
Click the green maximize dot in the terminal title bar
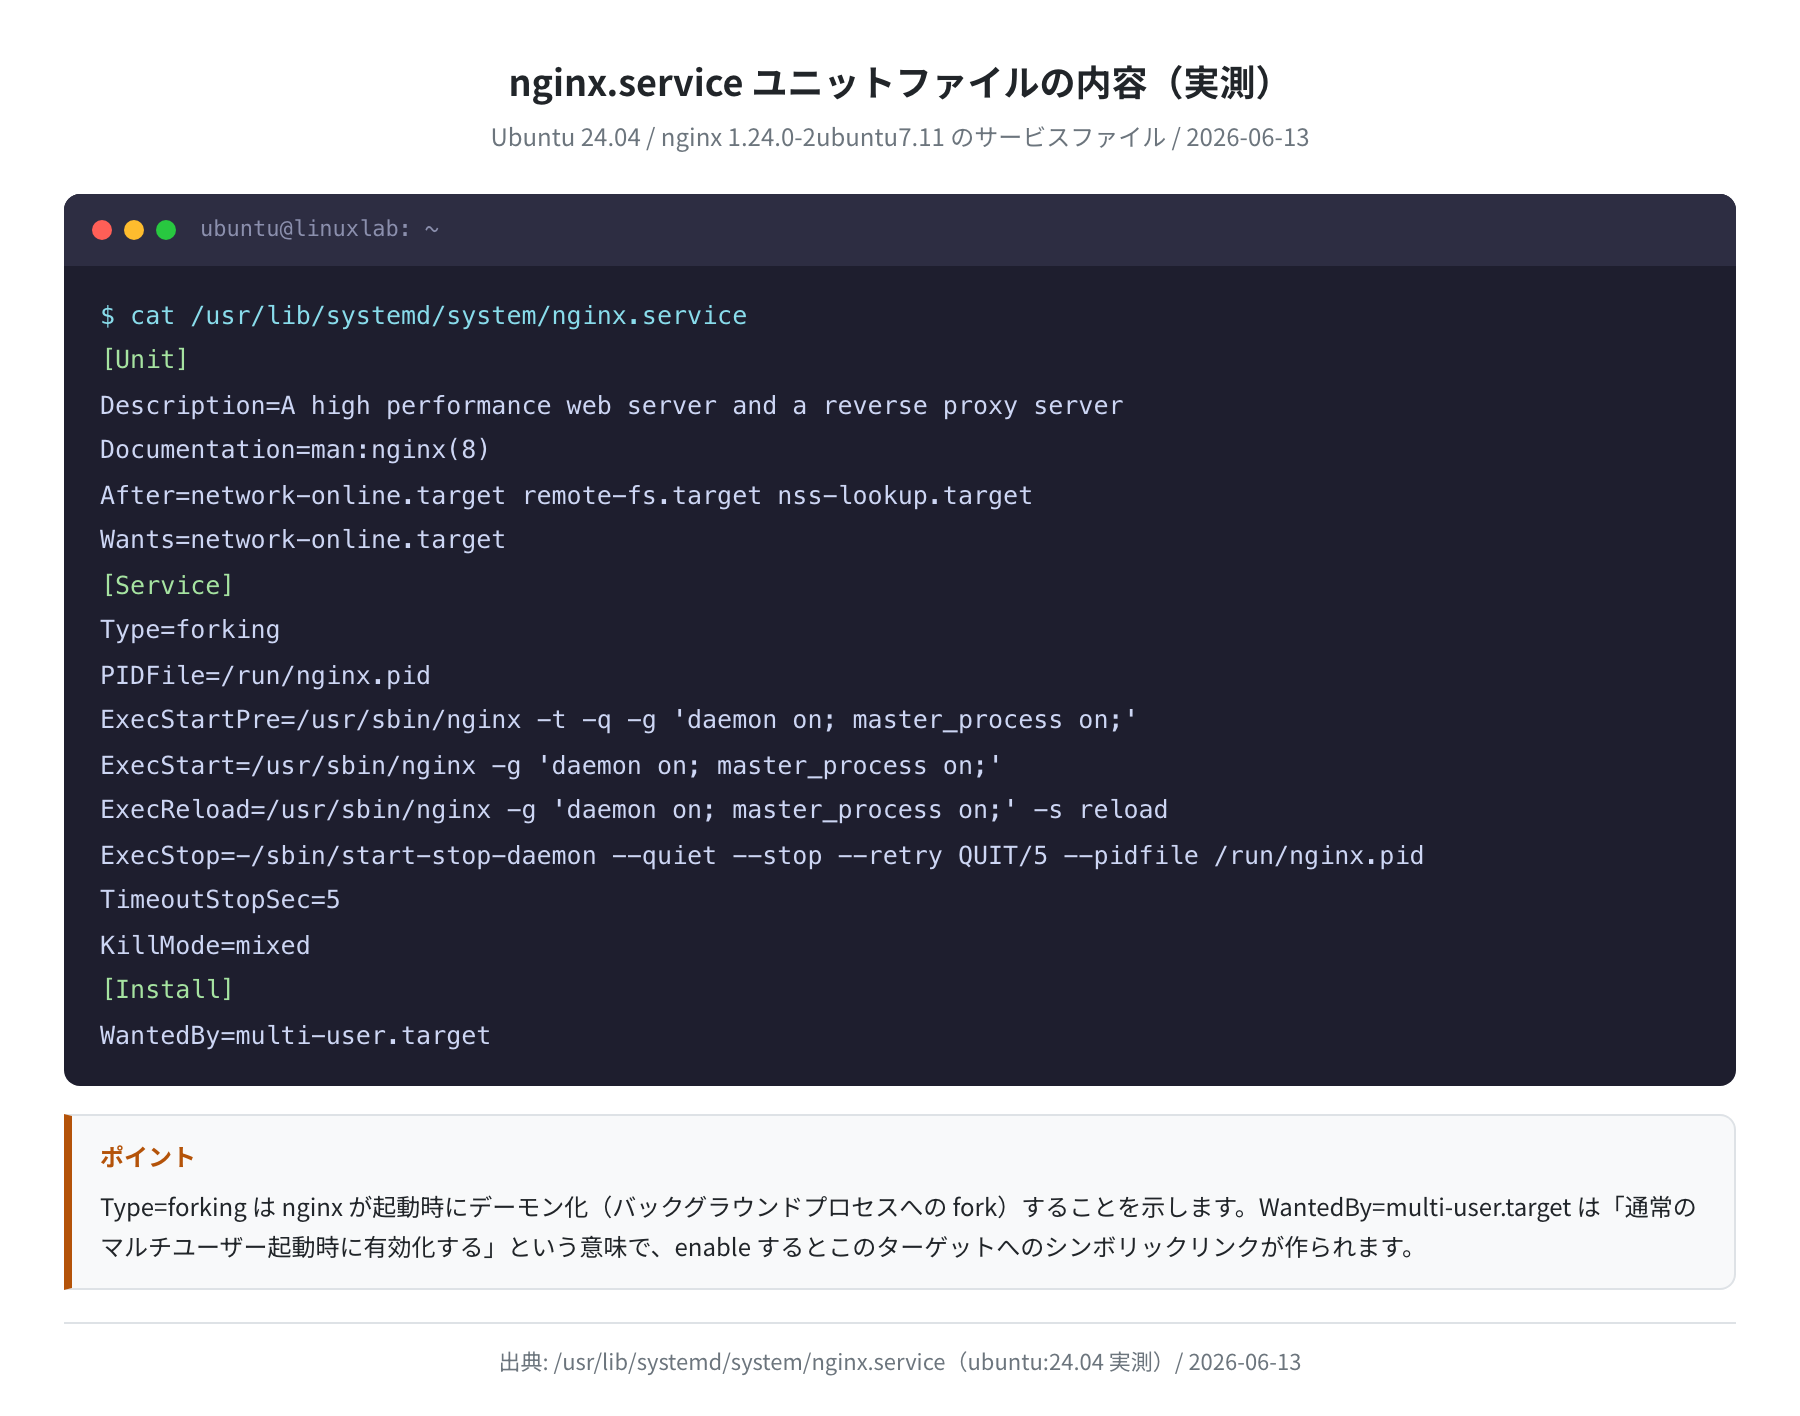pos(166,230)
